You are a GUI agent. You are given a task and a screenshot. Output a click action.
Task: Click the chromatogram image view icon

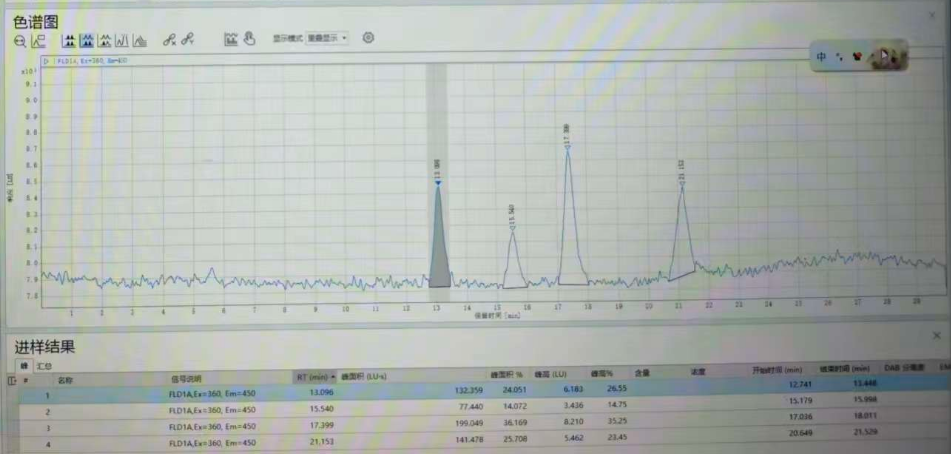[231, 39]
